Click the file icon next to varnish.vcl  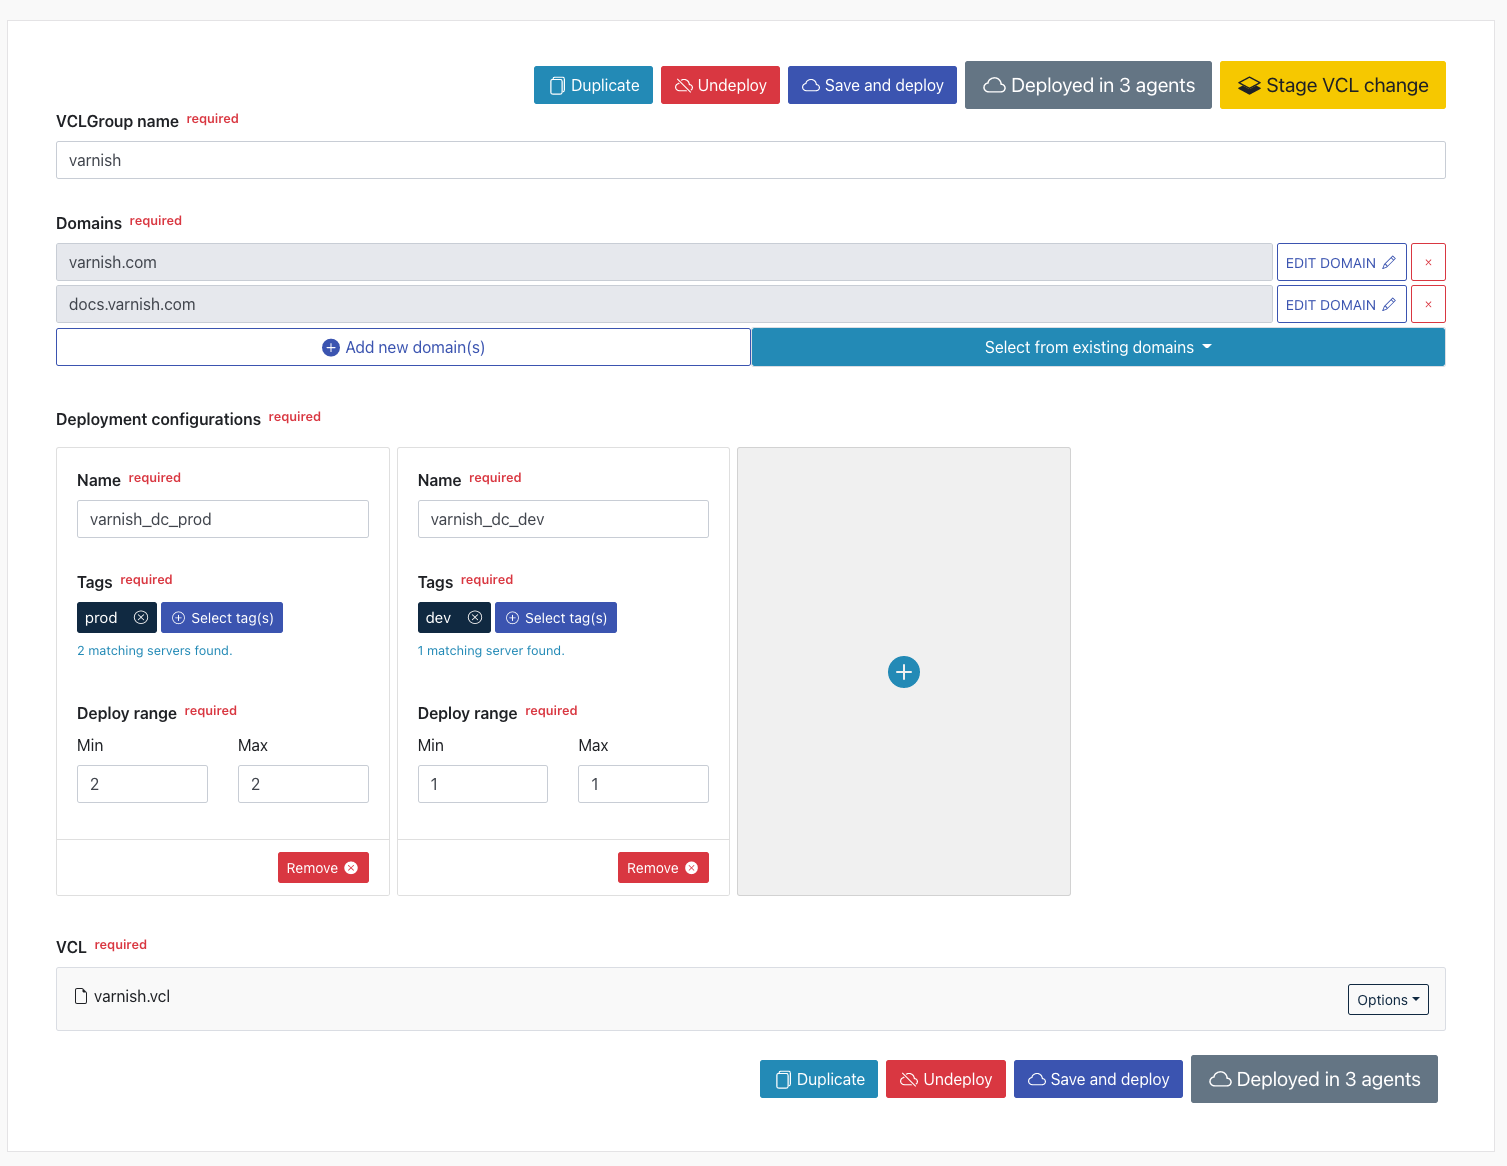[79, 996]
